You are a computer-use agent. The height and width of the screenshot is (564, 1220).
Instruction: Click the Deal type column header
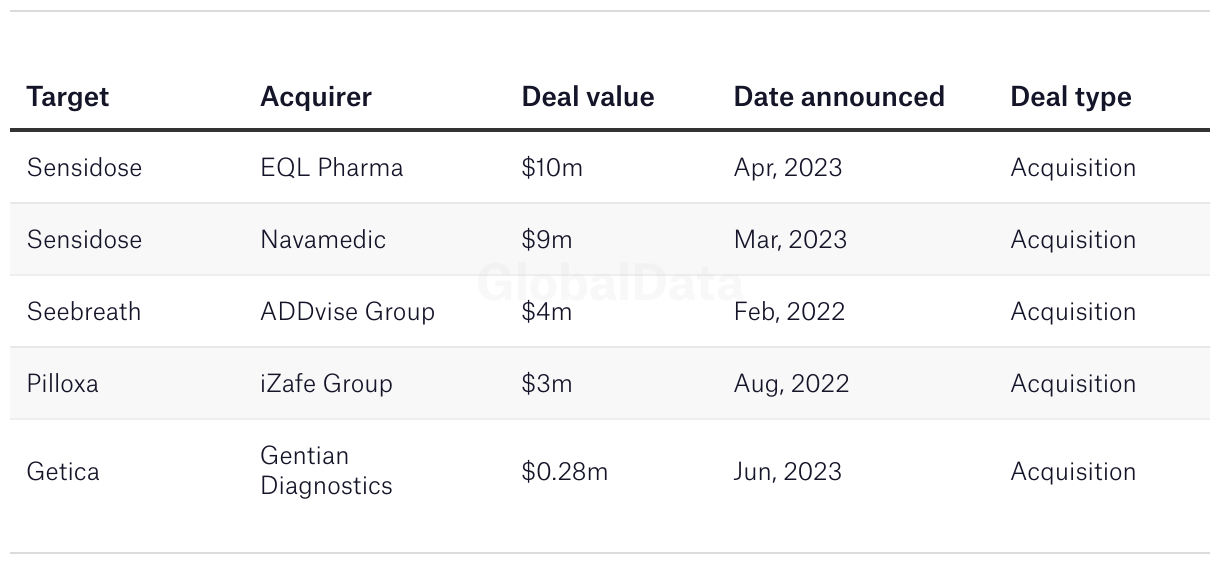point(1070,97)
